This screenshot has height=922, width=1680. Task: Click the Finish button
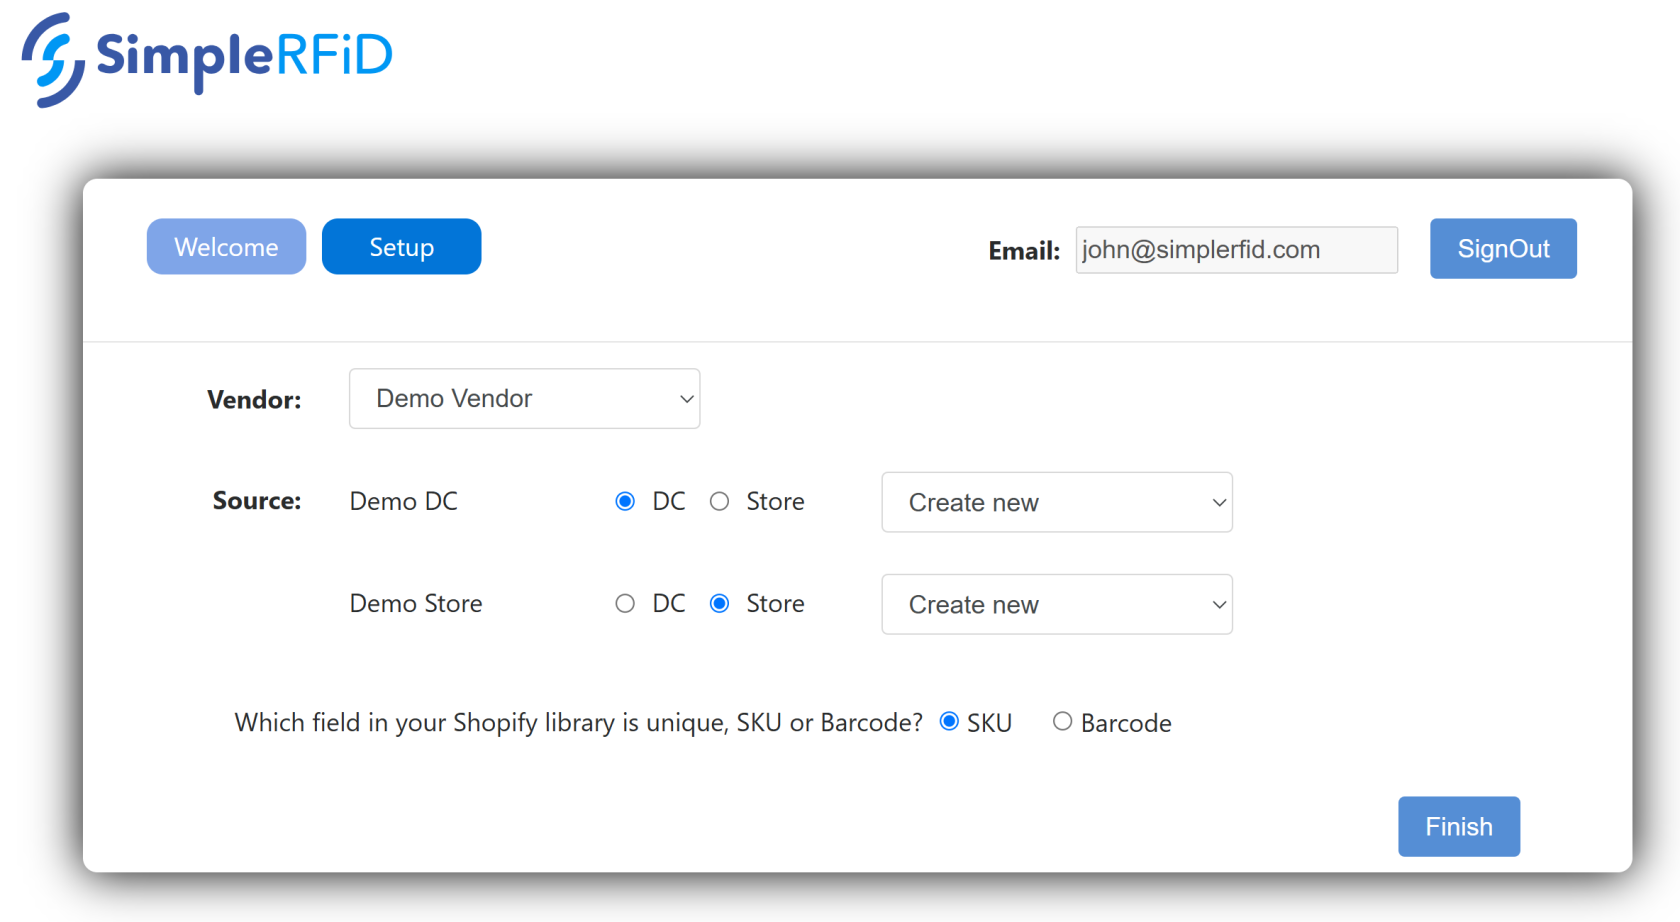click(x=1459, y=826)
